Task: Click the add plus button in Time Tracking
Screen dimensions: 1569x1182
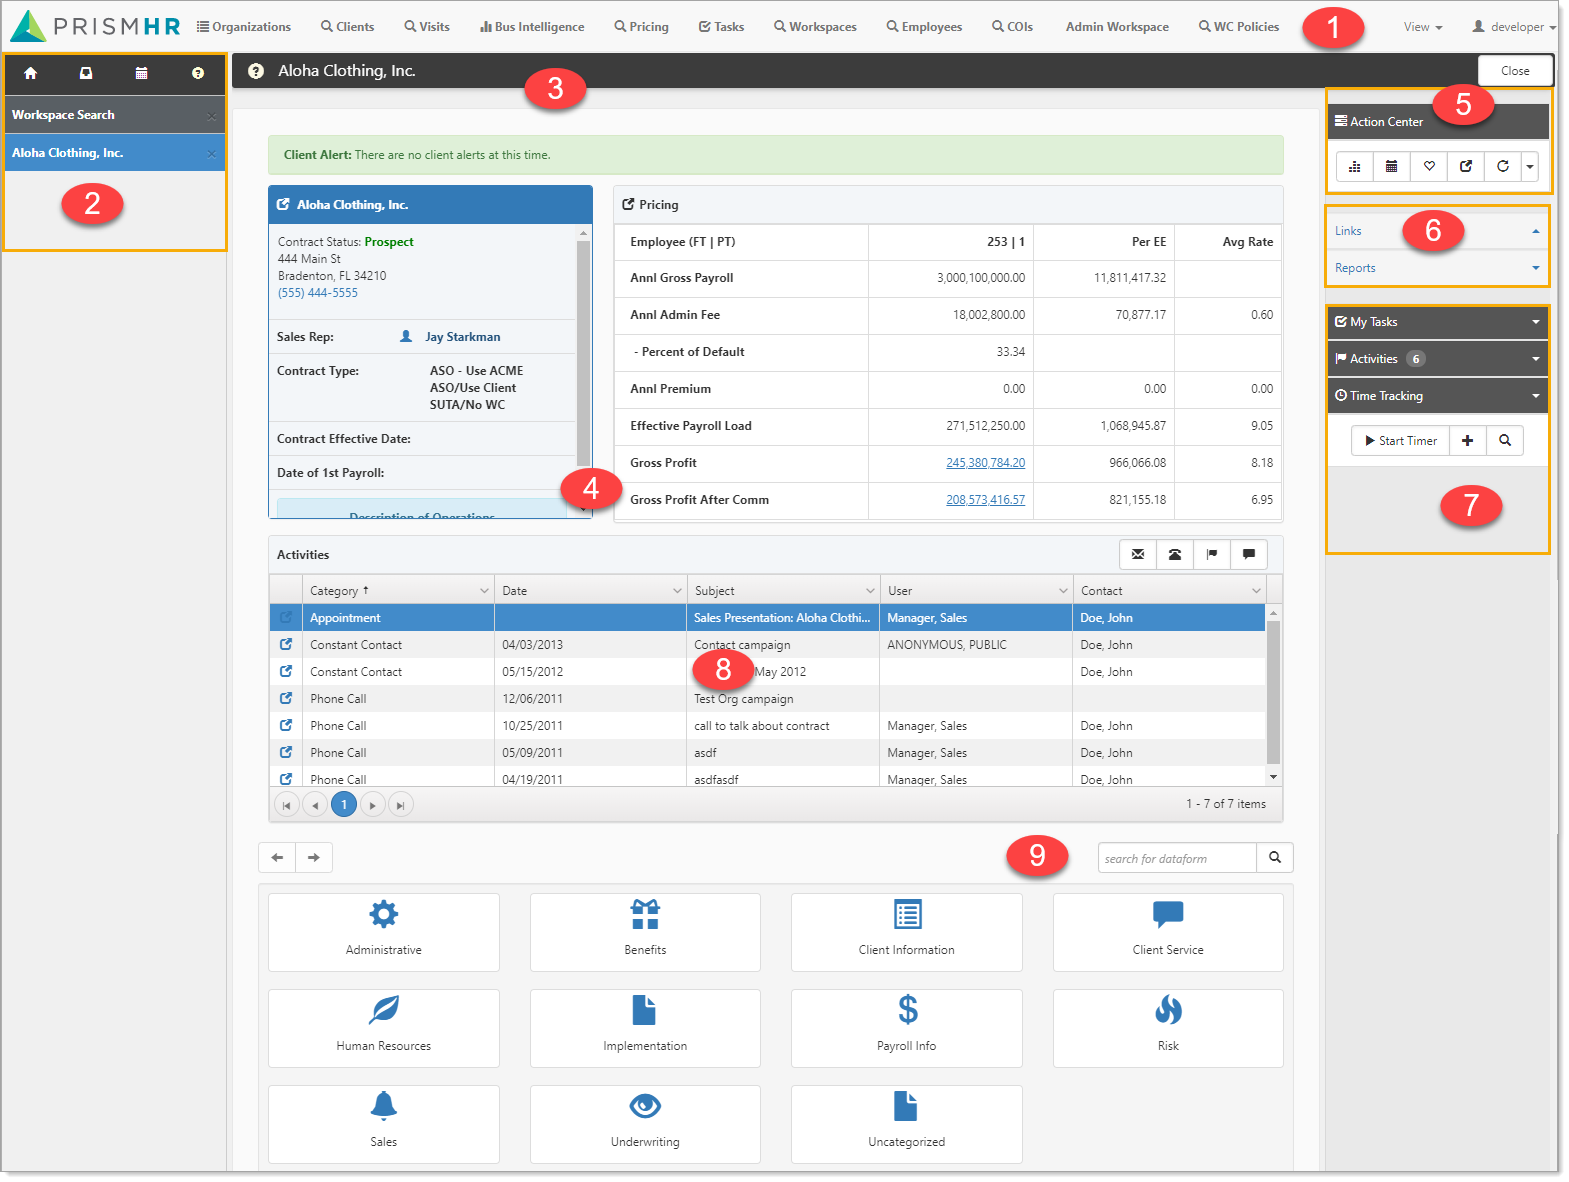Action: coord(1467,441)
